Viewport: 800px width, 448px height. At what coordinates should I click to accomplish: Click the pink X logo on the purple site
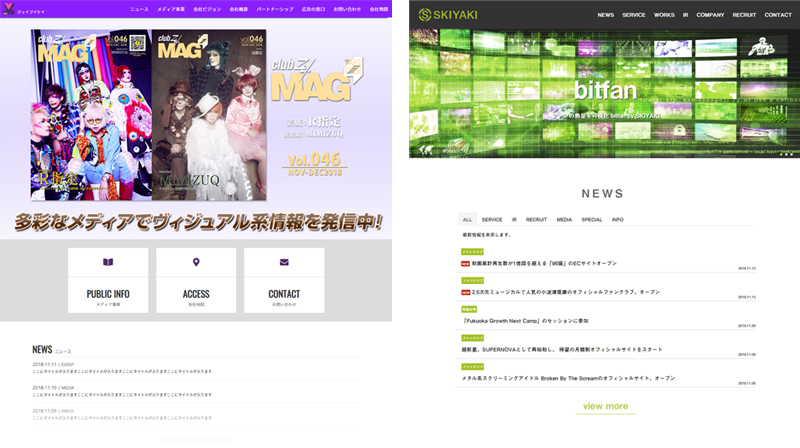coord(8,8)
